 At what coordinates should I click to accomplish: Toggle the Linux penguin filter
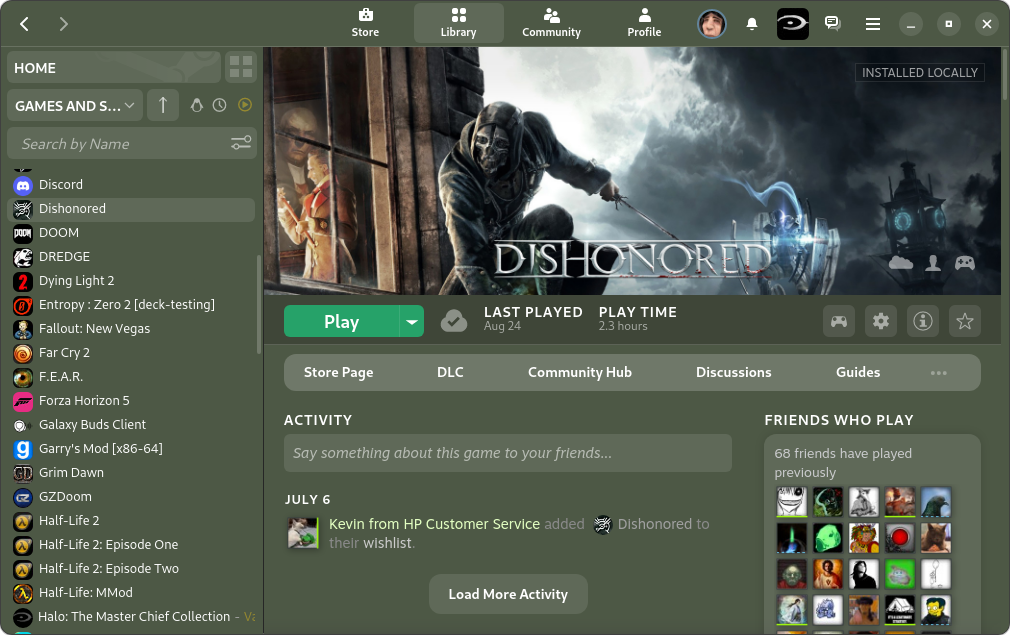click(x=196, y=105)
